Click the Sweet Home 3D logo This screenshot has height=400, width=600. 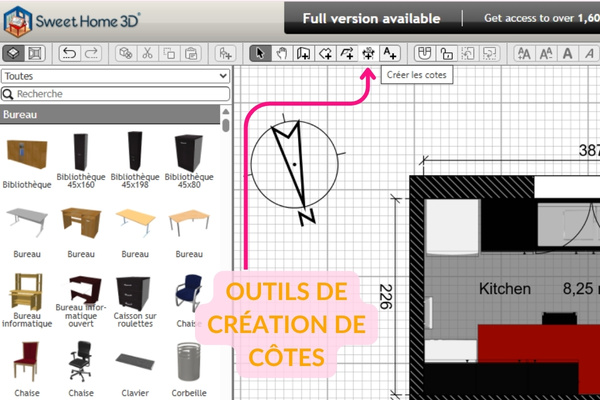tap(72, 21)
